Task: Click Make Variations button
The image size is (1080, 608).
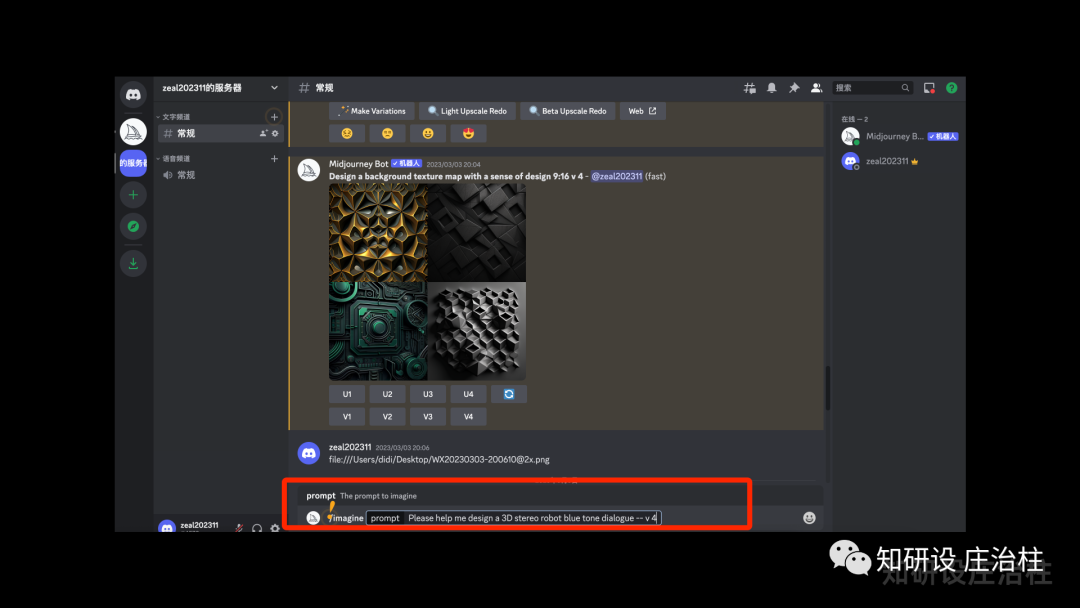Action: pos(372,111)
